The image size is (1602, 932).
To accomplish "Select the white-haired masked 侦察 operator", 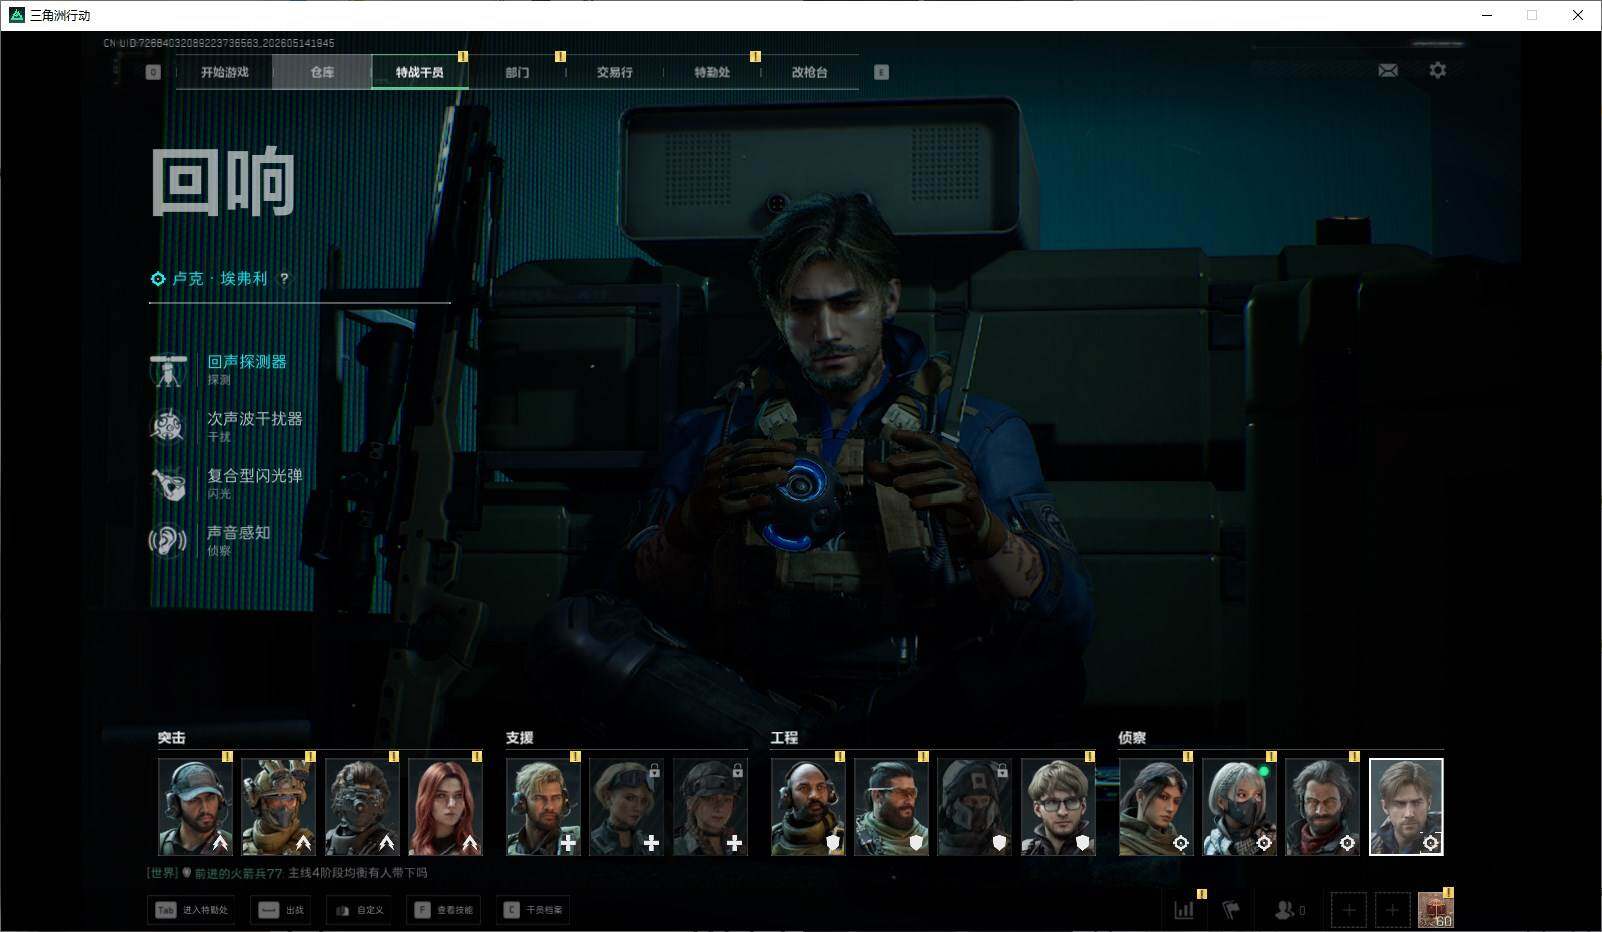I will (1239, 807).
